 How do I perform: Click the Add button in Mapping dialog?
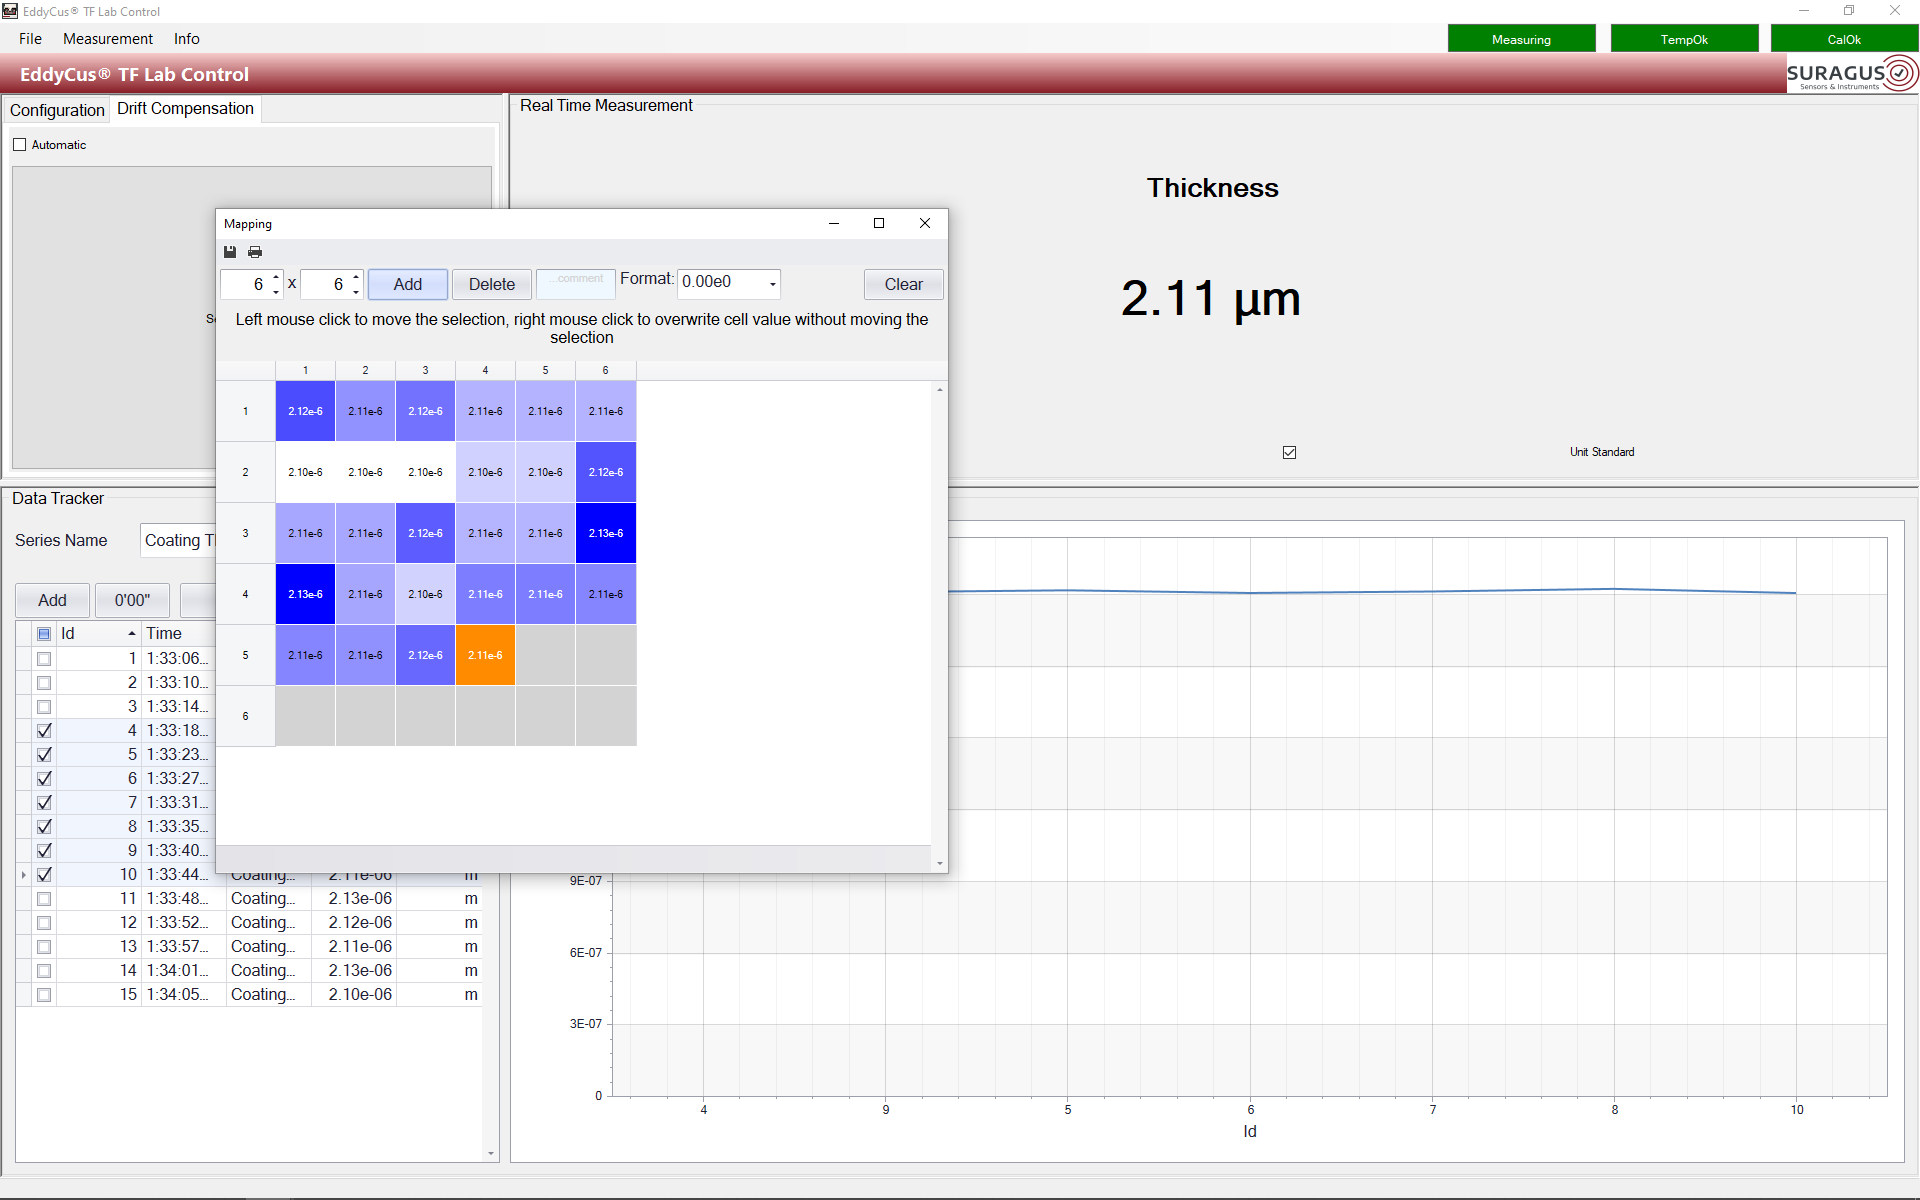[408, 283]
